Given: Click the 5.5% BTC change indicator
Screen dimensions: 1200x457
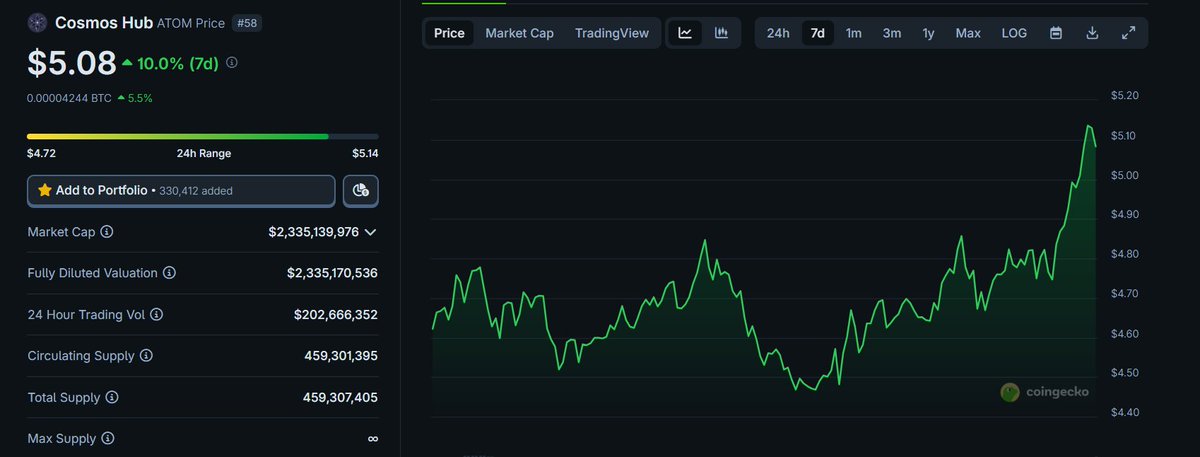Looking at the screenshot, I should pos(135,98).
